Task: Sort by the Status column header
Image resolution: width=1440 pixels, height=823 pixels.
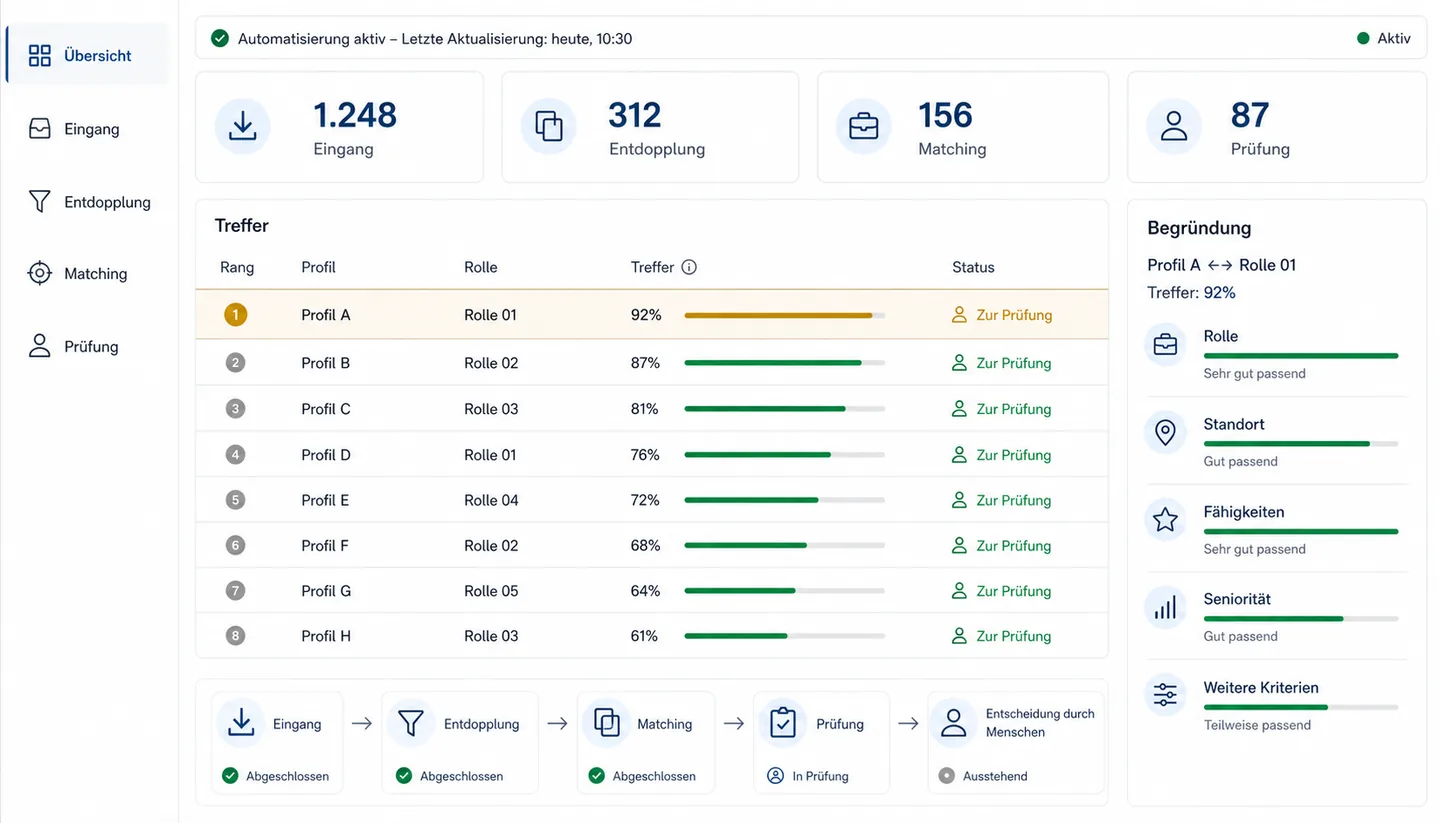Action: pyautogui.click(x=973, y=267)
